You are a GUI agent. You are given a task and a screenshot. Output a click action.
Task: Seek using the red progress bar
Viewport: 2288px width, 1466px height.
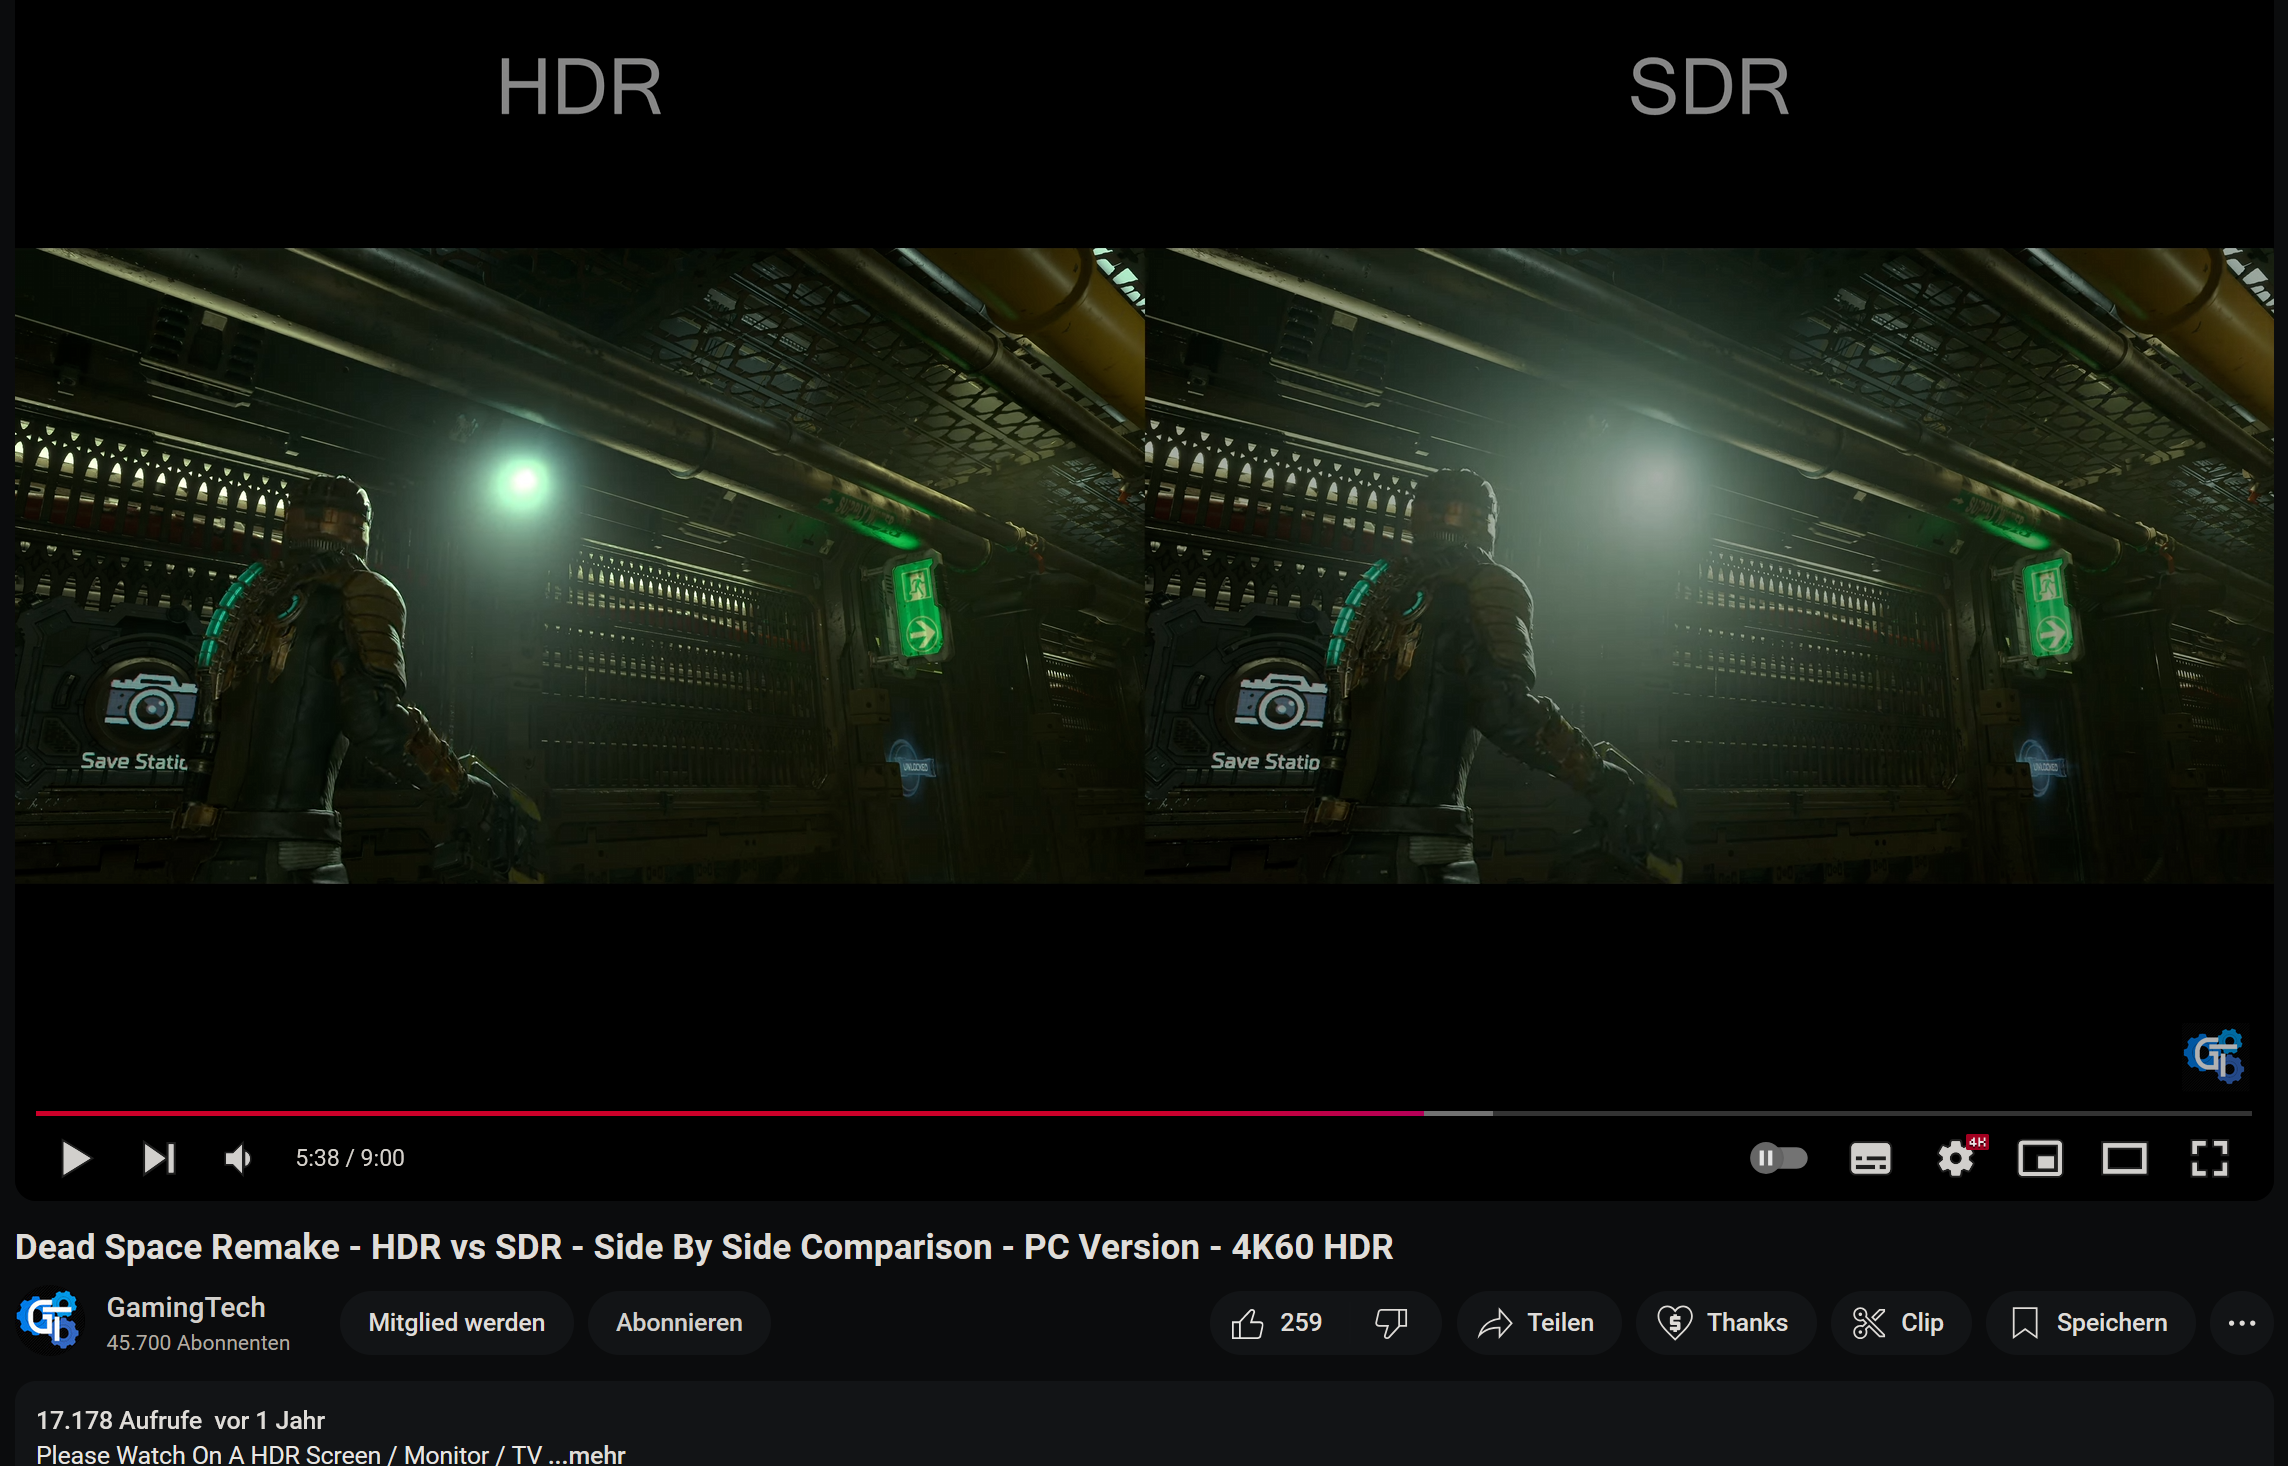pos(730,1113)
